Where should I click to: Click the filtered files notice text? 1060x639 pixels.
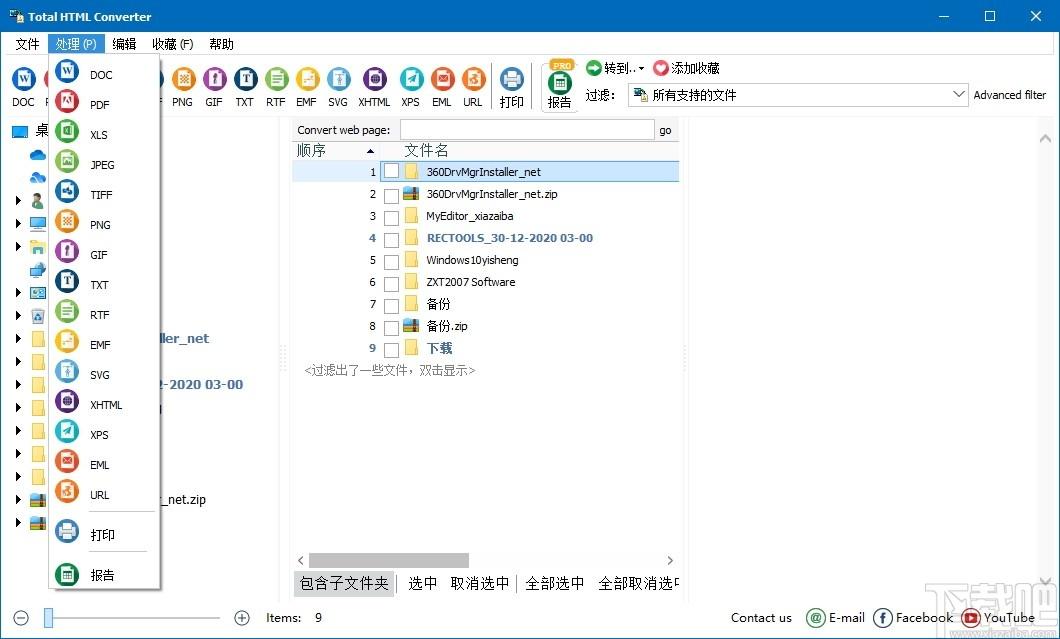390,370
